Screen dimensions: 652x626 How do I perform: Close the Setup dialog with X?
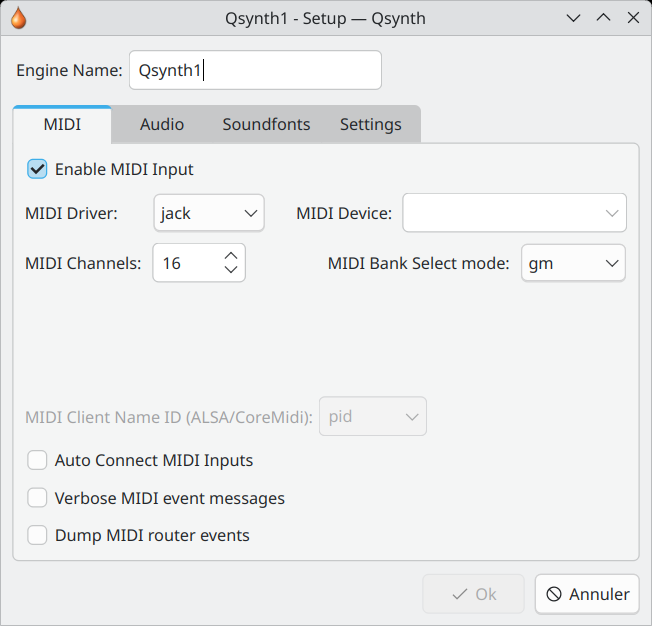point(633,18)
